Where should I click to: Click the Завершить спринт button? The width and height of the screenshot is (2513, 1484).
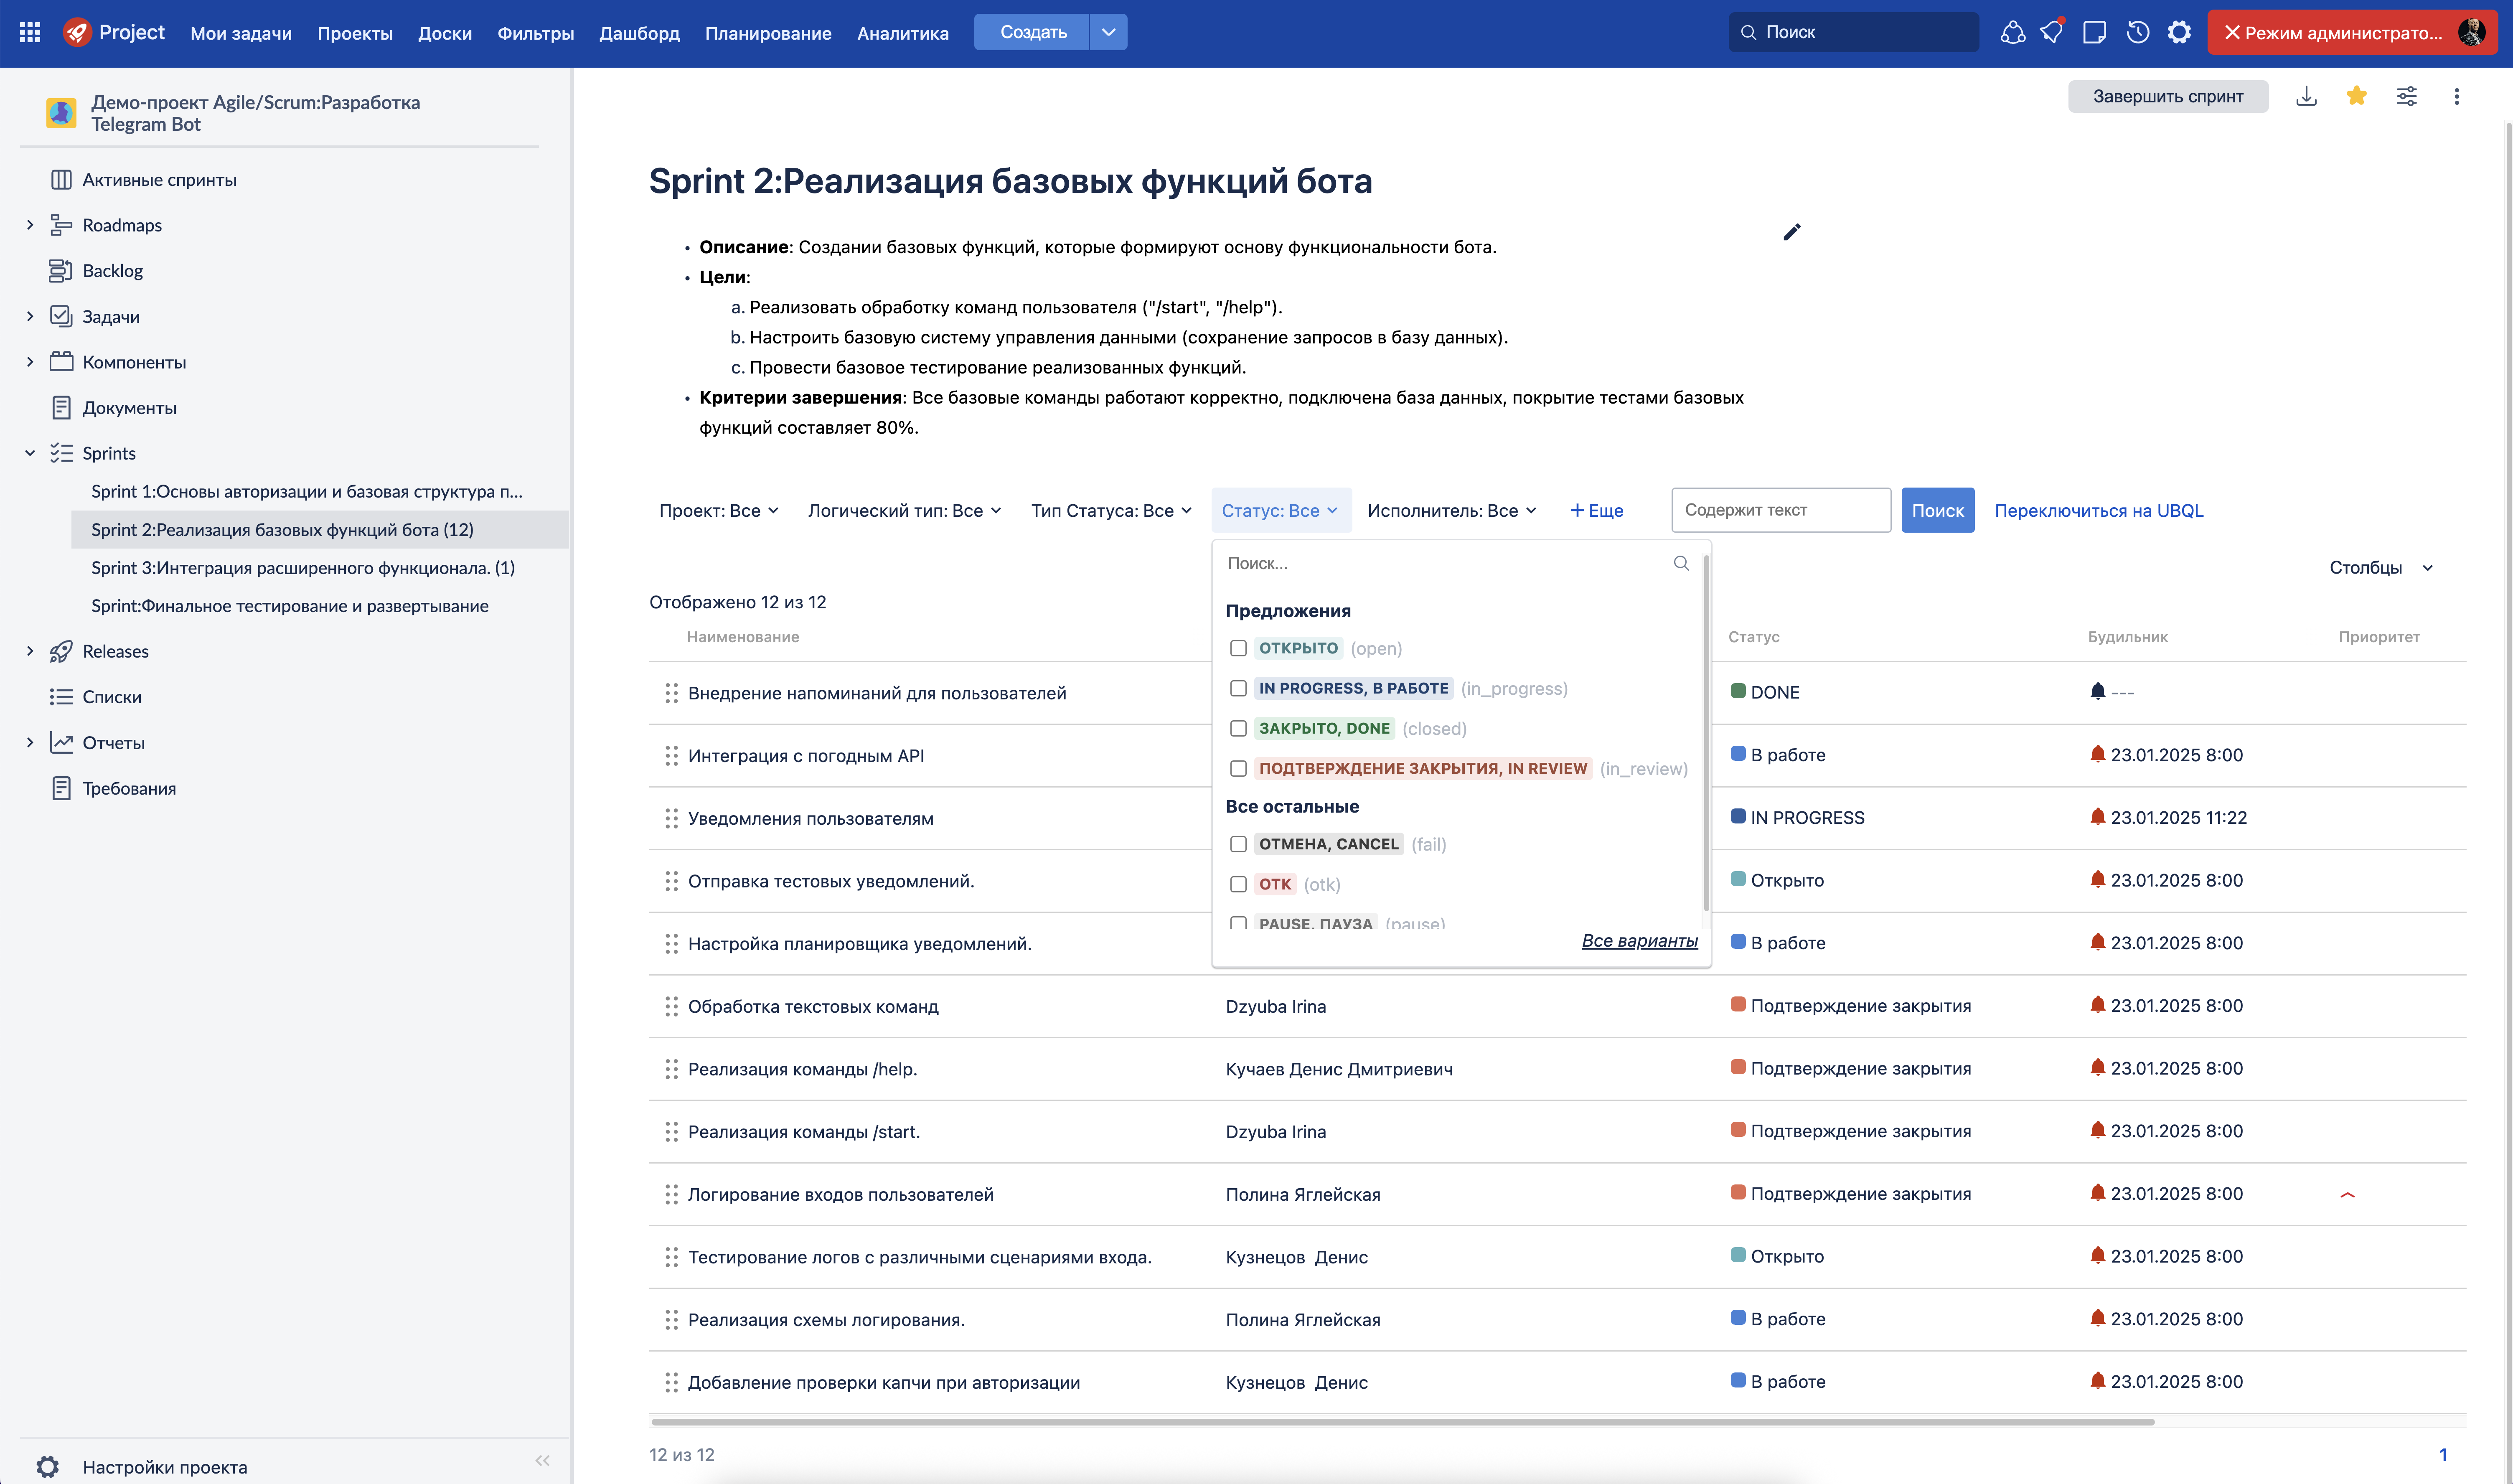tap(2167, 96)
